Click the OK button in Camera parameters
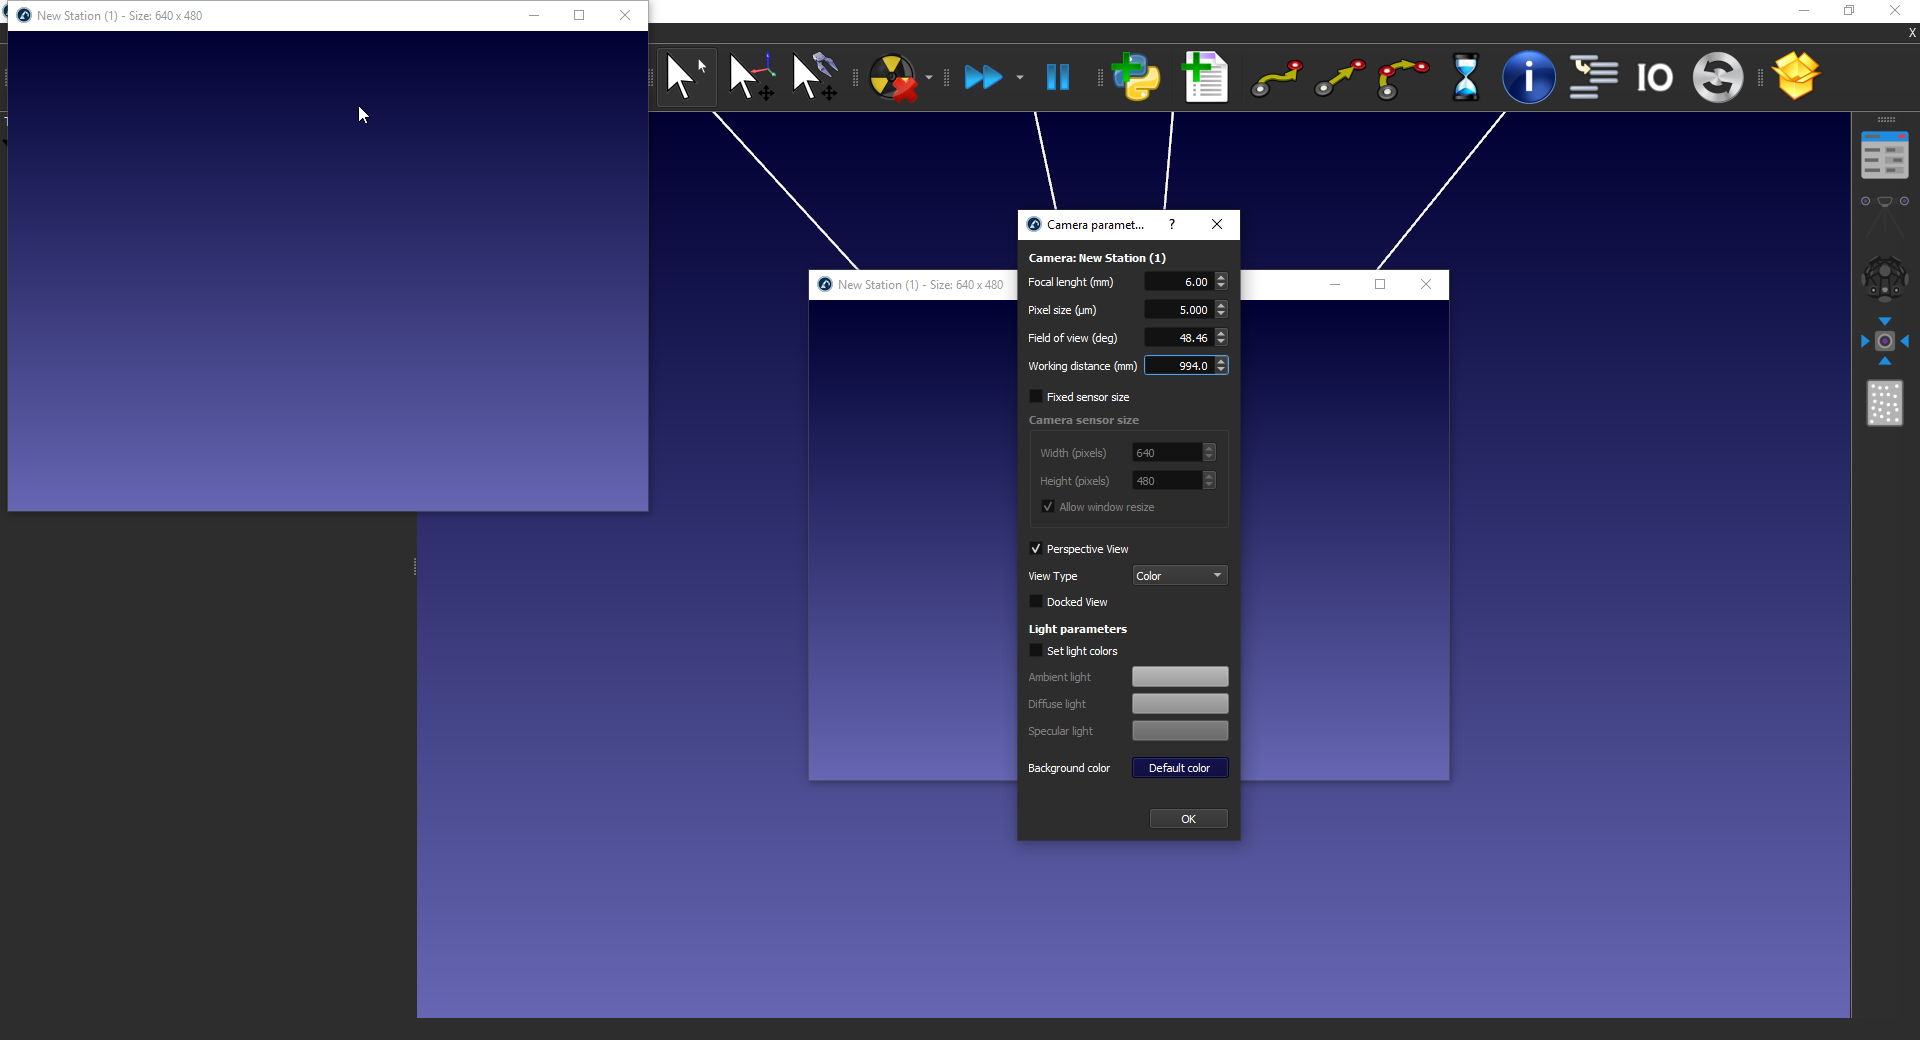The height and width of the screenshot is (1040, 1920). coord(1188,819)
